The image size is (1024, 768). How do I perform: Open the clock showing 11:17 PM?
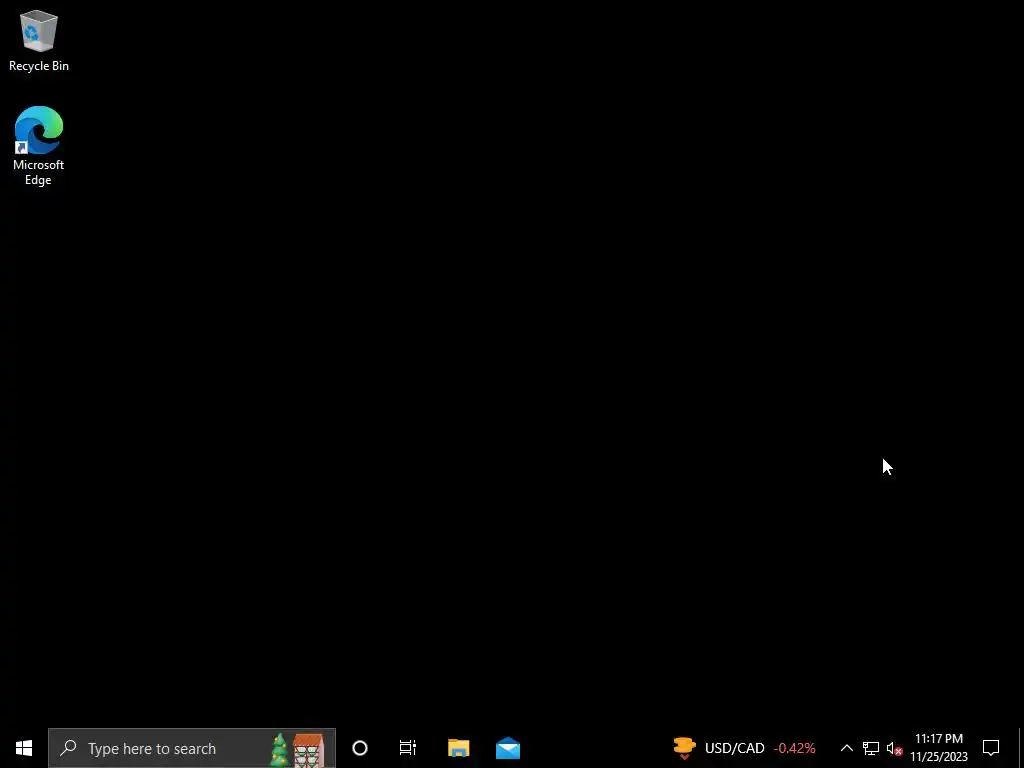pos(938,748)
